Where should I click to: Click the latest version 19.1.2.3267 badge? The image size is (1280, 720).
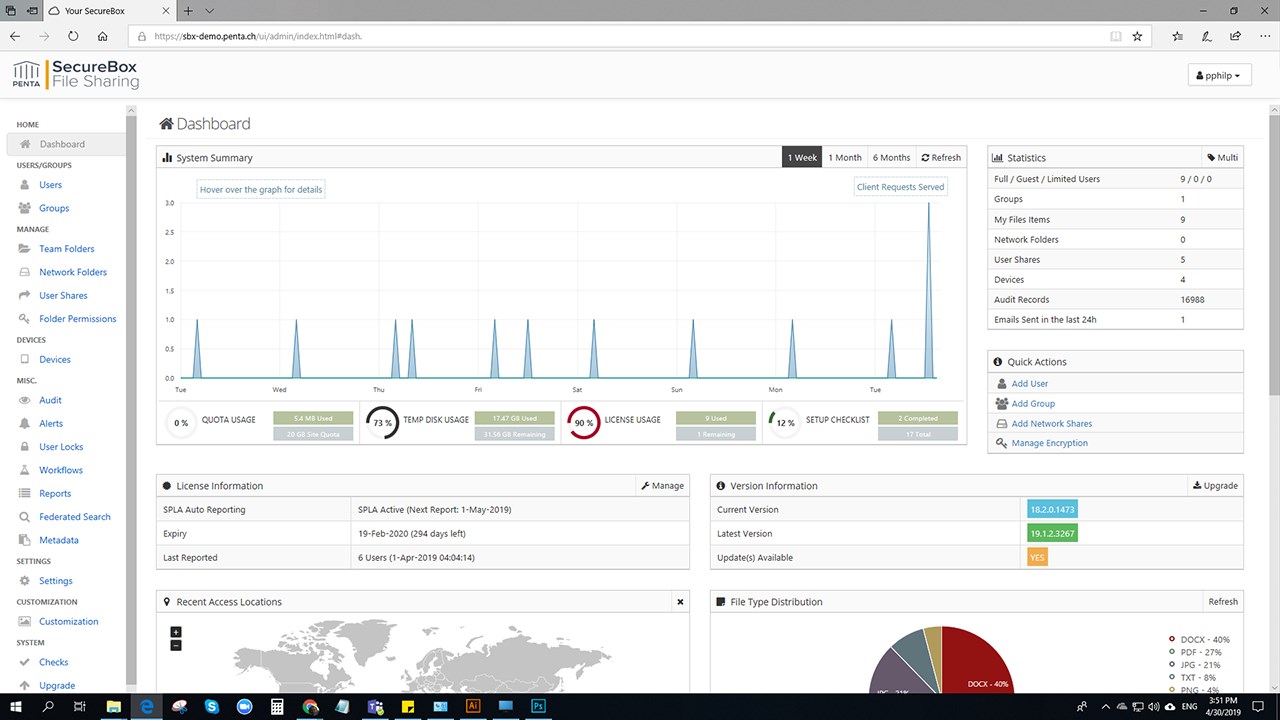pyautogui.click(x=1052, y=534)
